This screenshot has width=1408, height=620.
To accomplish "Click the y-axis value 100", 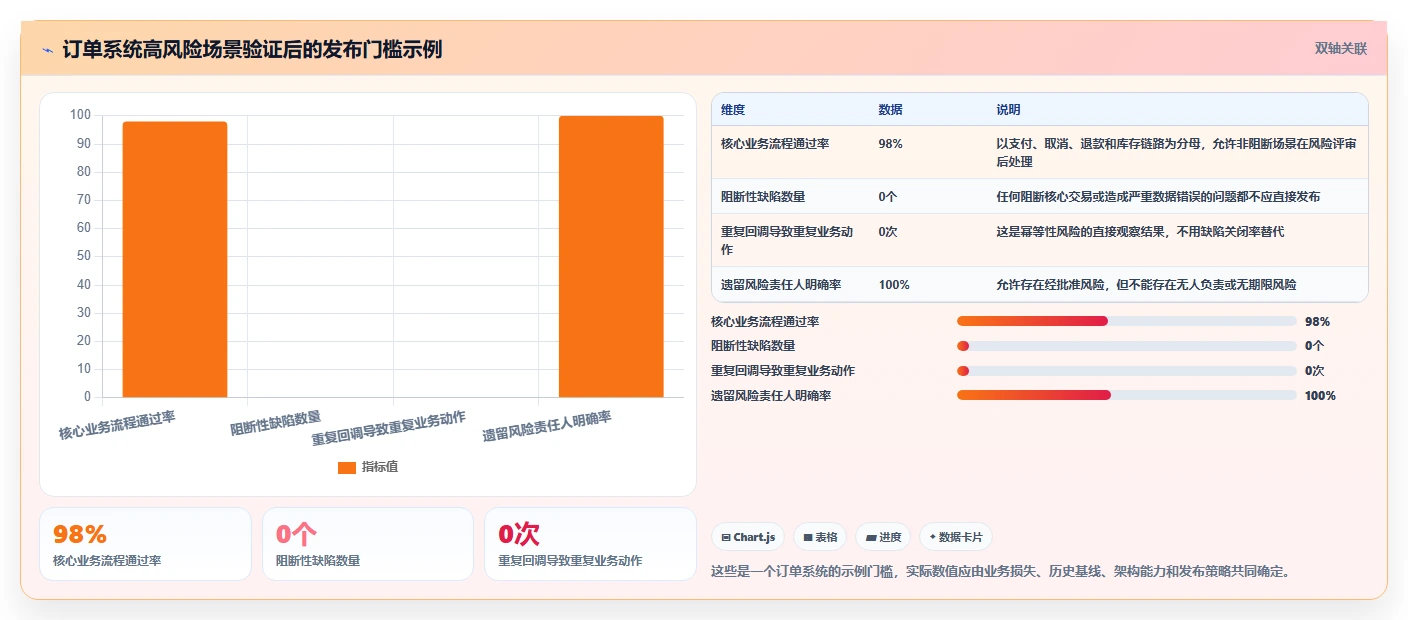I will coord(80,116).
